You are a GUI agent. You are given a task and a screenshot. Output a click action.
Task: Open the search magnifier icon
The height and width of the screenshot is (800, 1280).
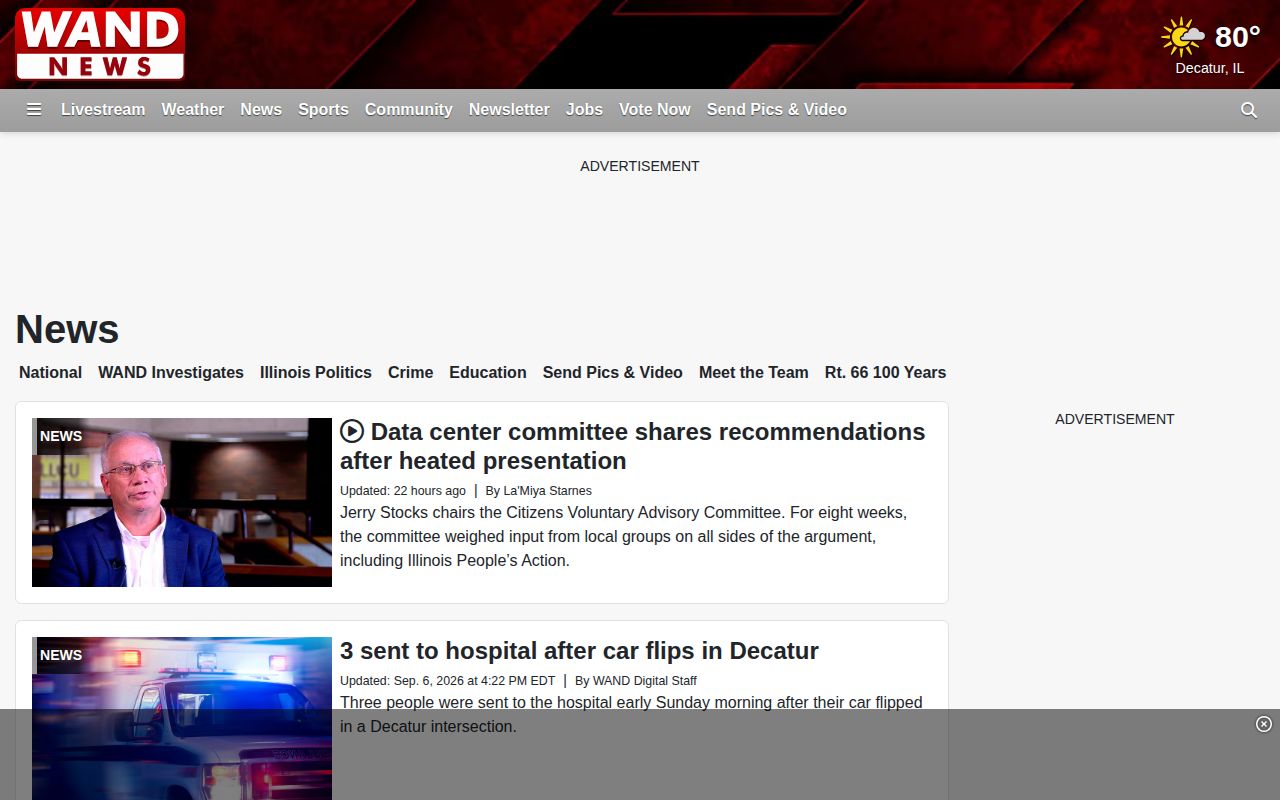(x=1249, y=110)
